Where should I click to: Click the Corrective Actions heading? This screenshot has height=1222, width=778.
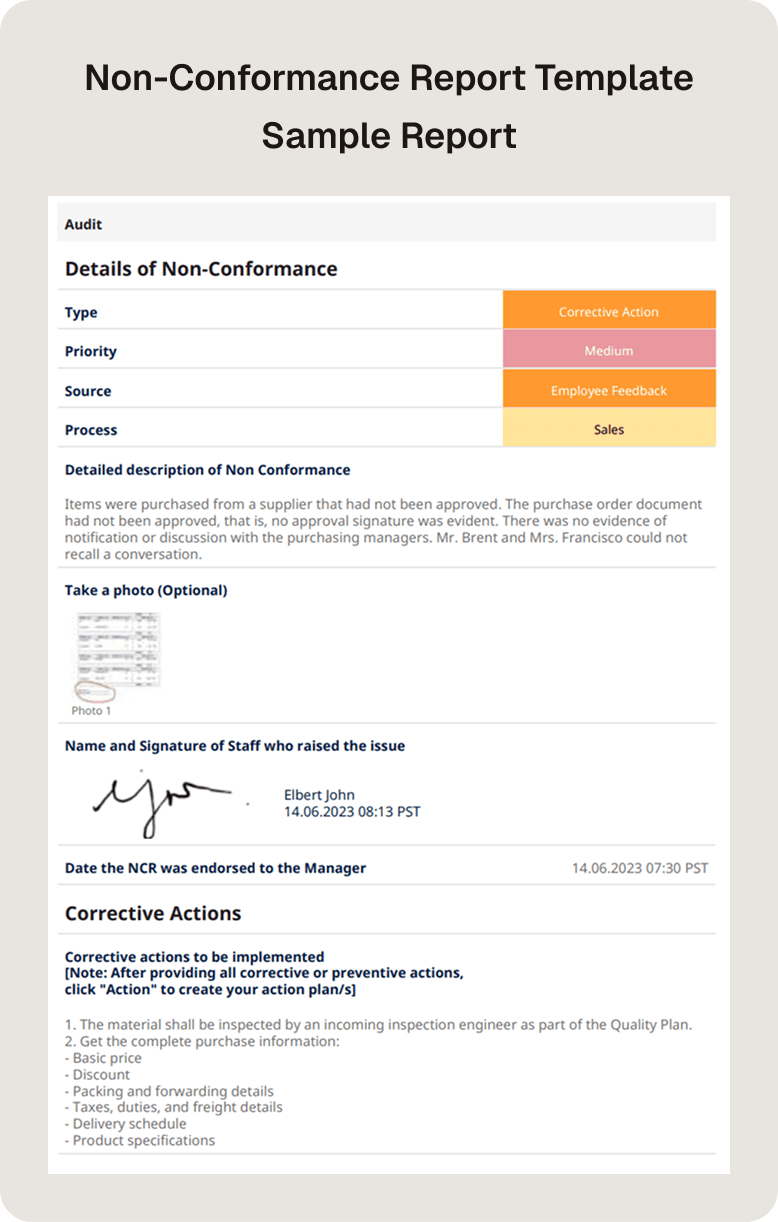pos(153,913)
